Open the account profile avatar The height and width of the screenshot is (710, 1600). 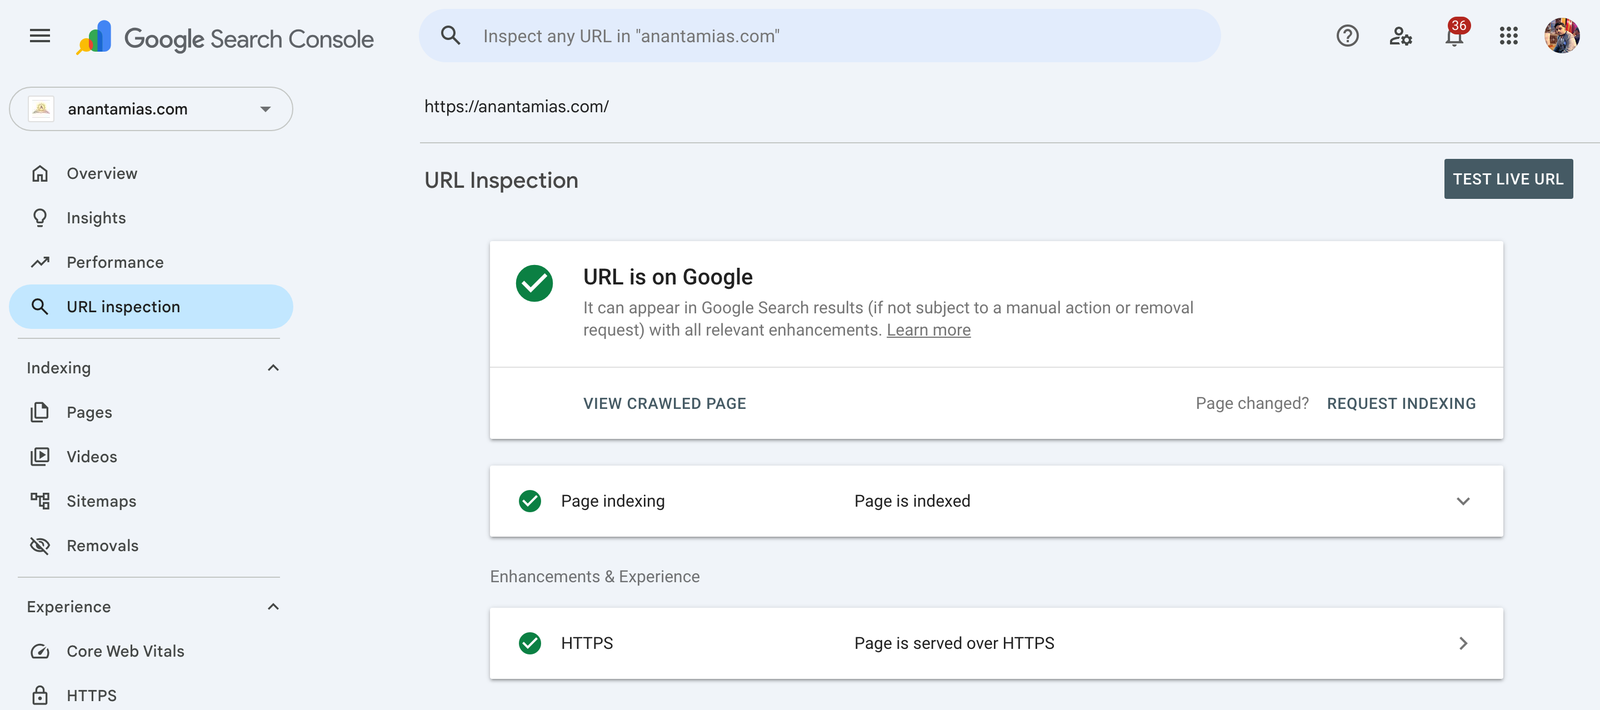click(x=1562, y=36)
